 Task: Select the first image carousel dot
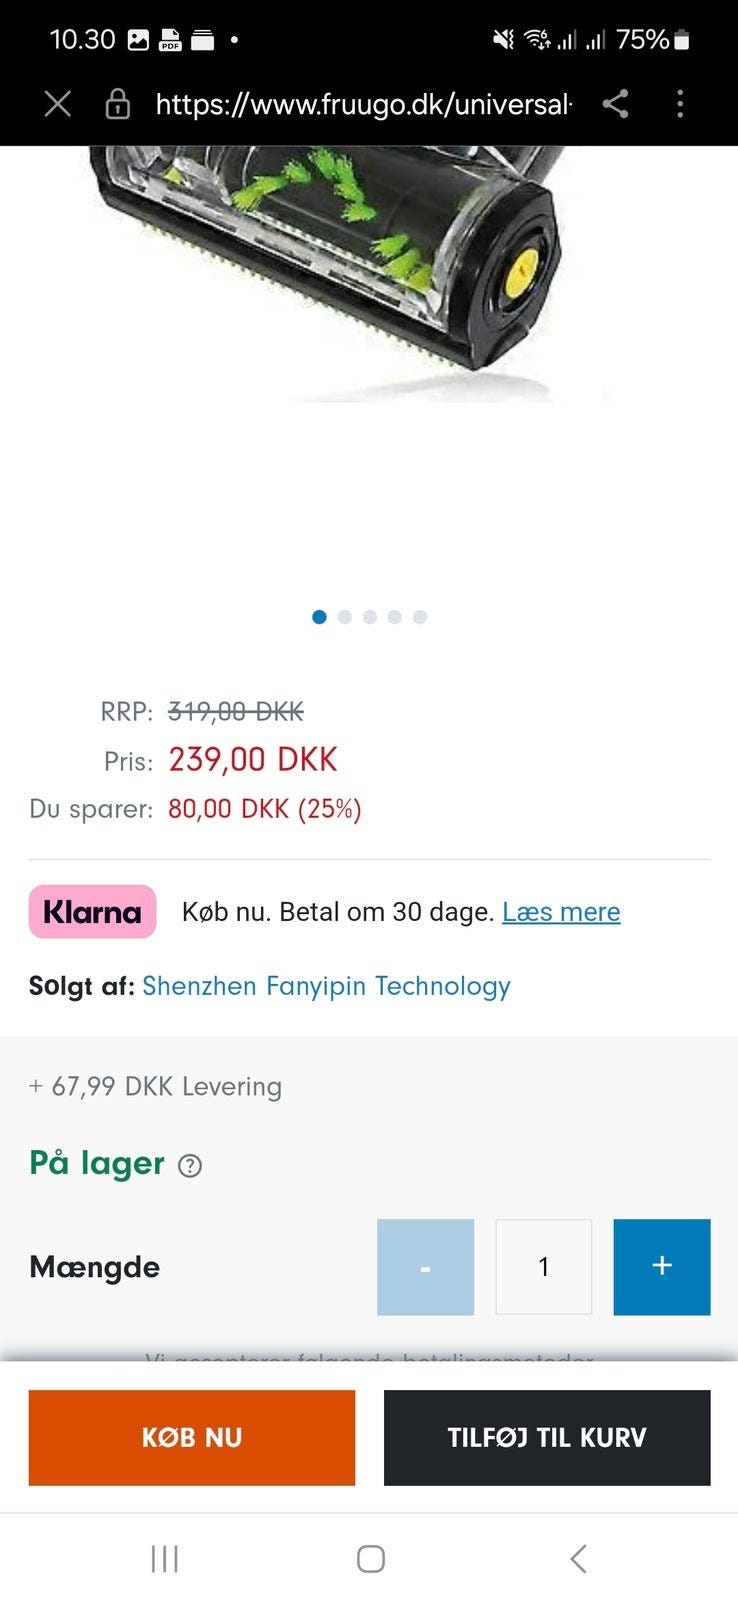[319, 617]
